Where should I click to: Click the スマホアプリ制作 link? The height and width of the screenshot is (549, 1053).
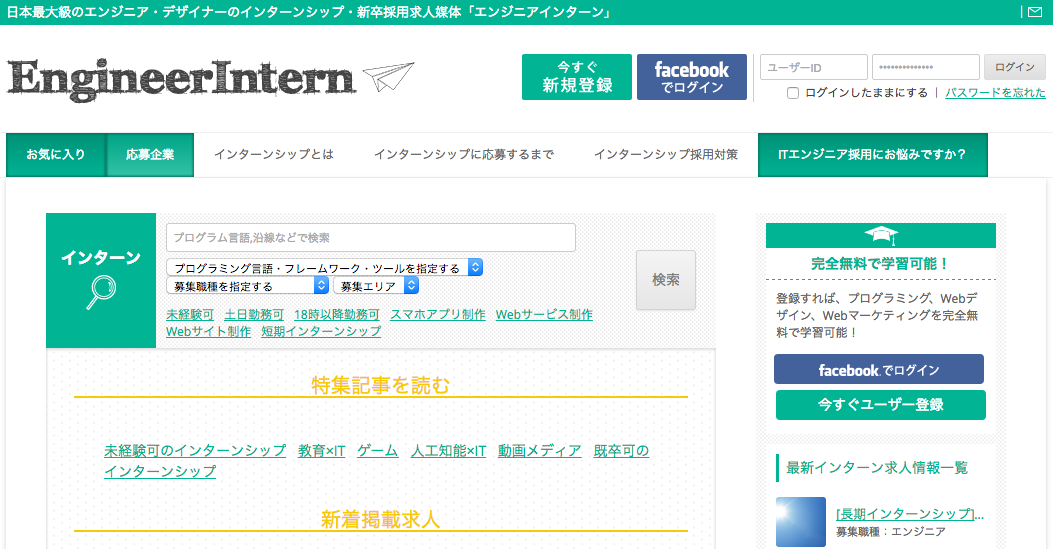tap(438, 314)
